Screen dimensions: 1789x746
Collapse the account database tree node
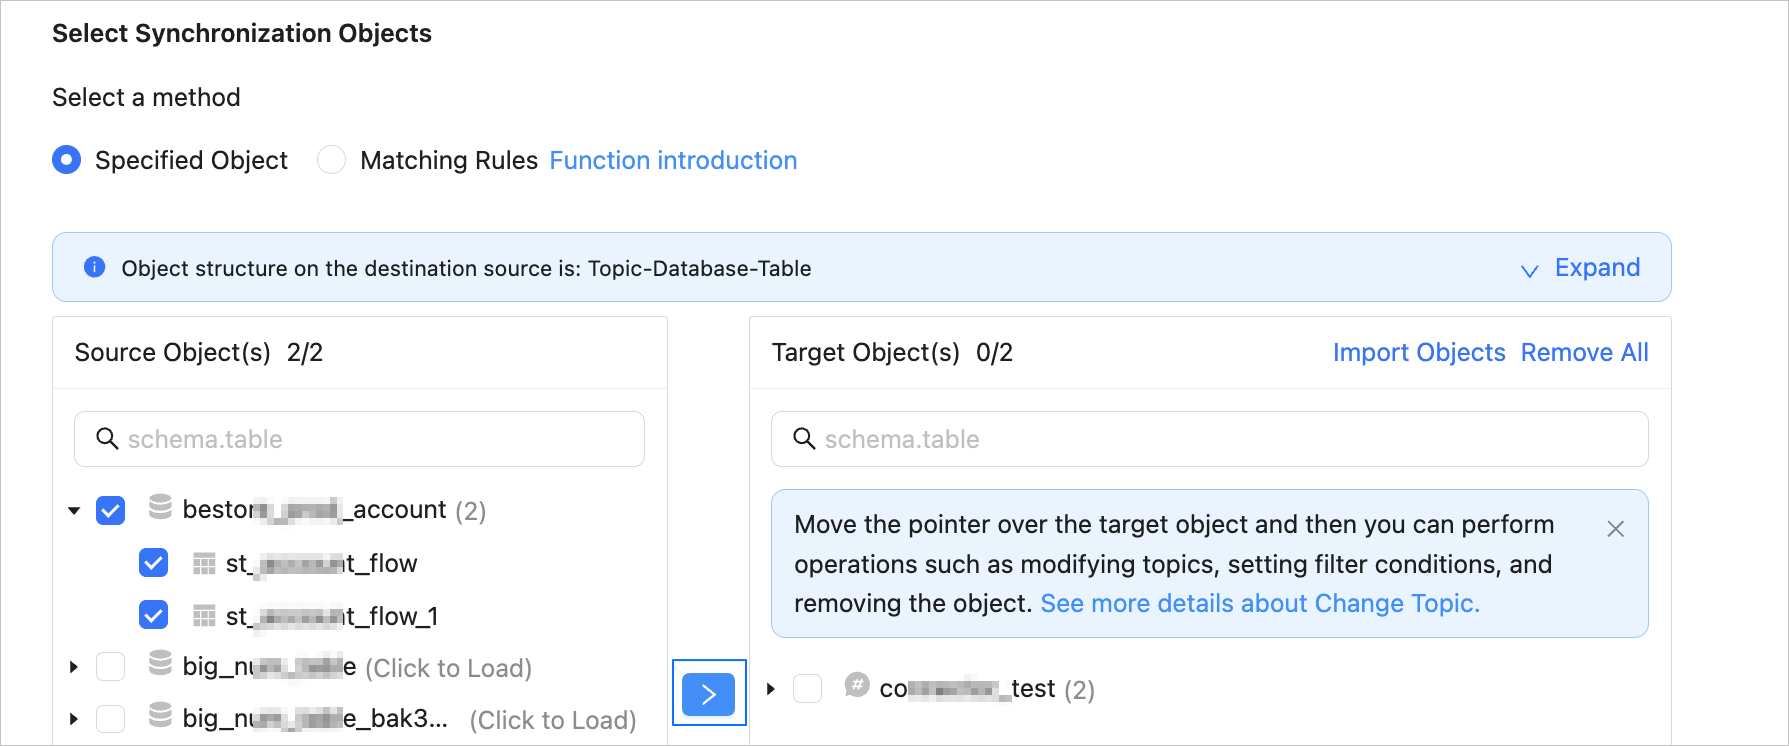[74, 511]
